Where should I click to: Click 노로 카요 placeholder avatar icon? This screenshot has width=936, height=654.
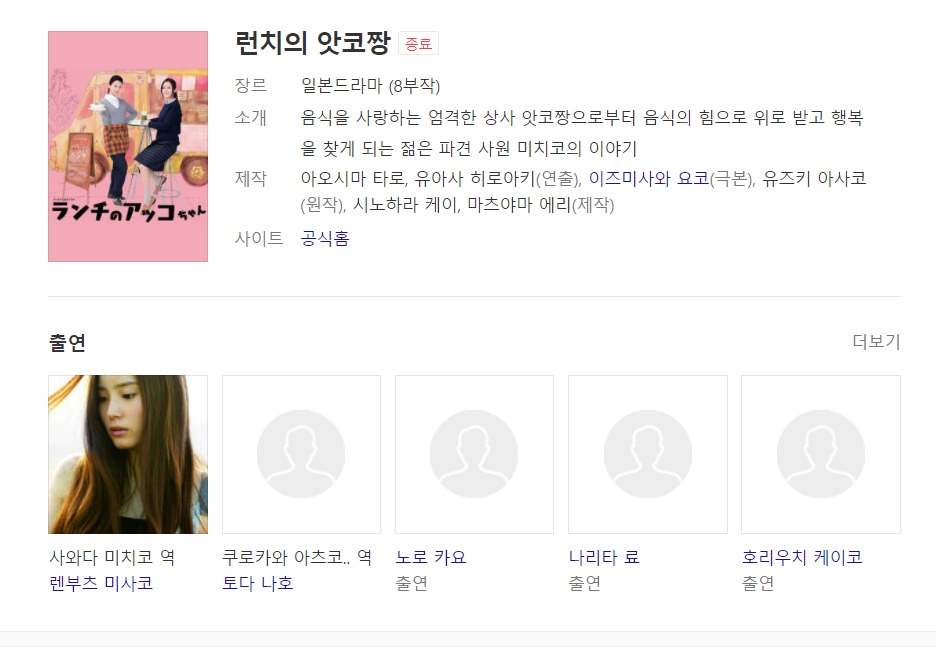(474, 454)
